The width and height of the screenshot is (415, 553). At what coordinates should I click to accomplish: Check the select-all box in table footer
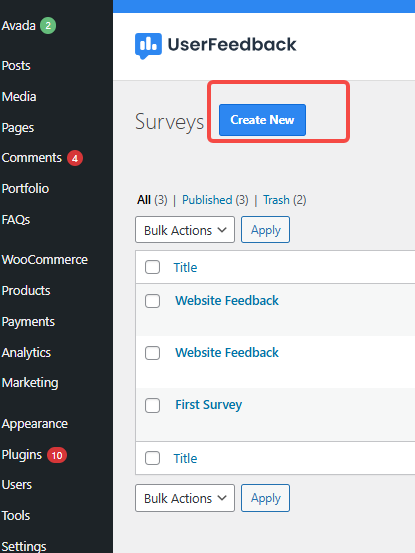pyautogui.click(x=152, y=458)
